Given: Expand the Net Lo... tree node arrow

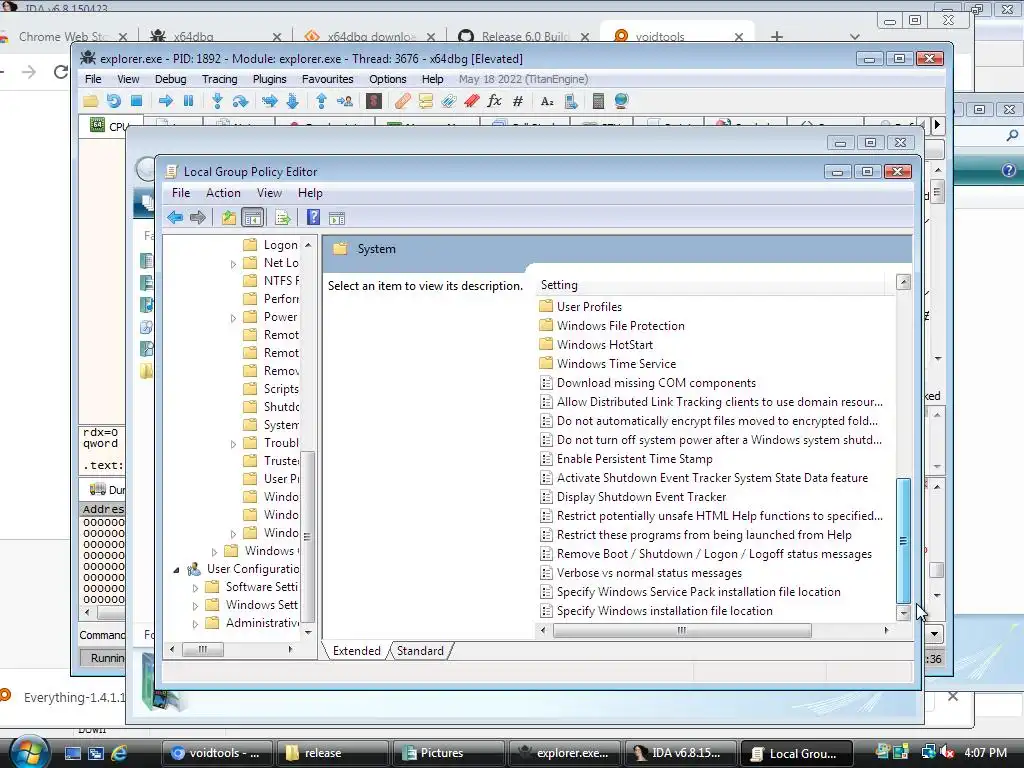Looking at the screenshot, I should (234, 264).
